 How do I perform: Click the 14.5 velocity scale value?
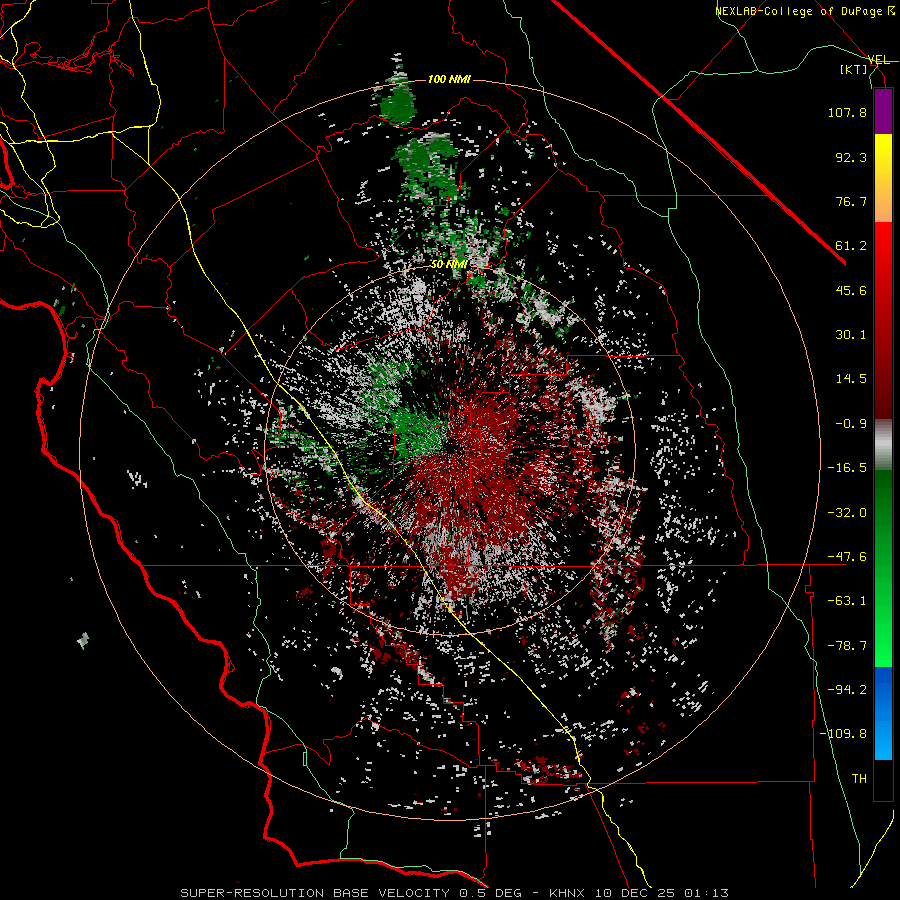tap(851, 379)
